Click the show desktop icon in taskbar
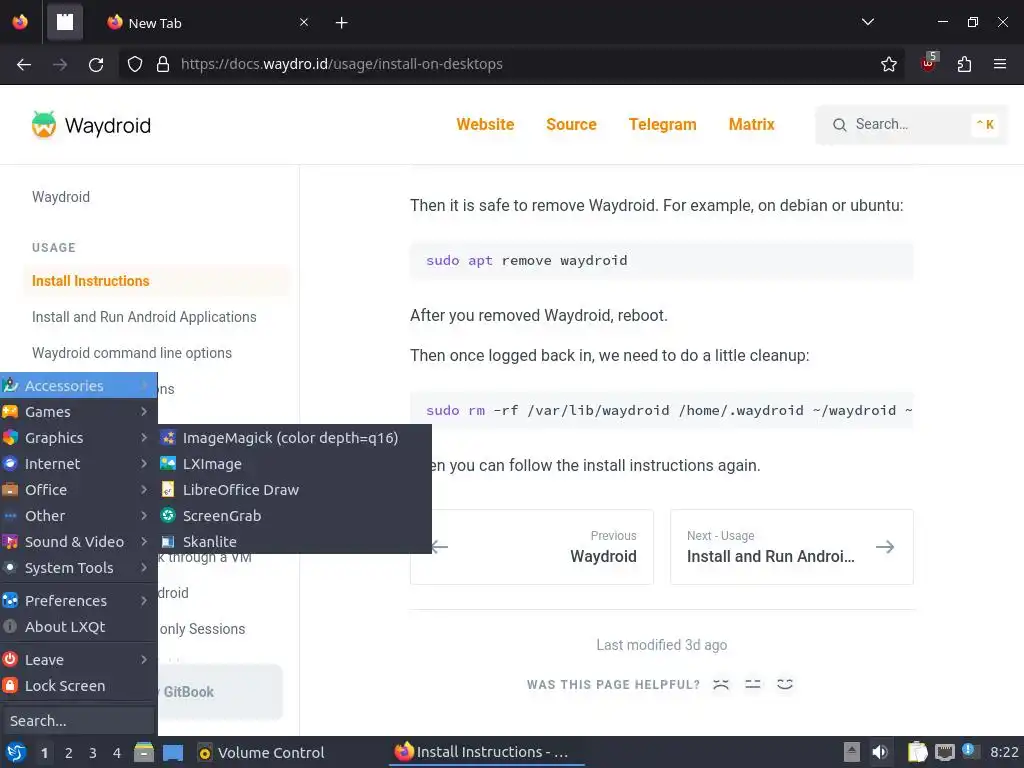The width and height of the screenshot is (1024, 768). click(x=173, y=752)
